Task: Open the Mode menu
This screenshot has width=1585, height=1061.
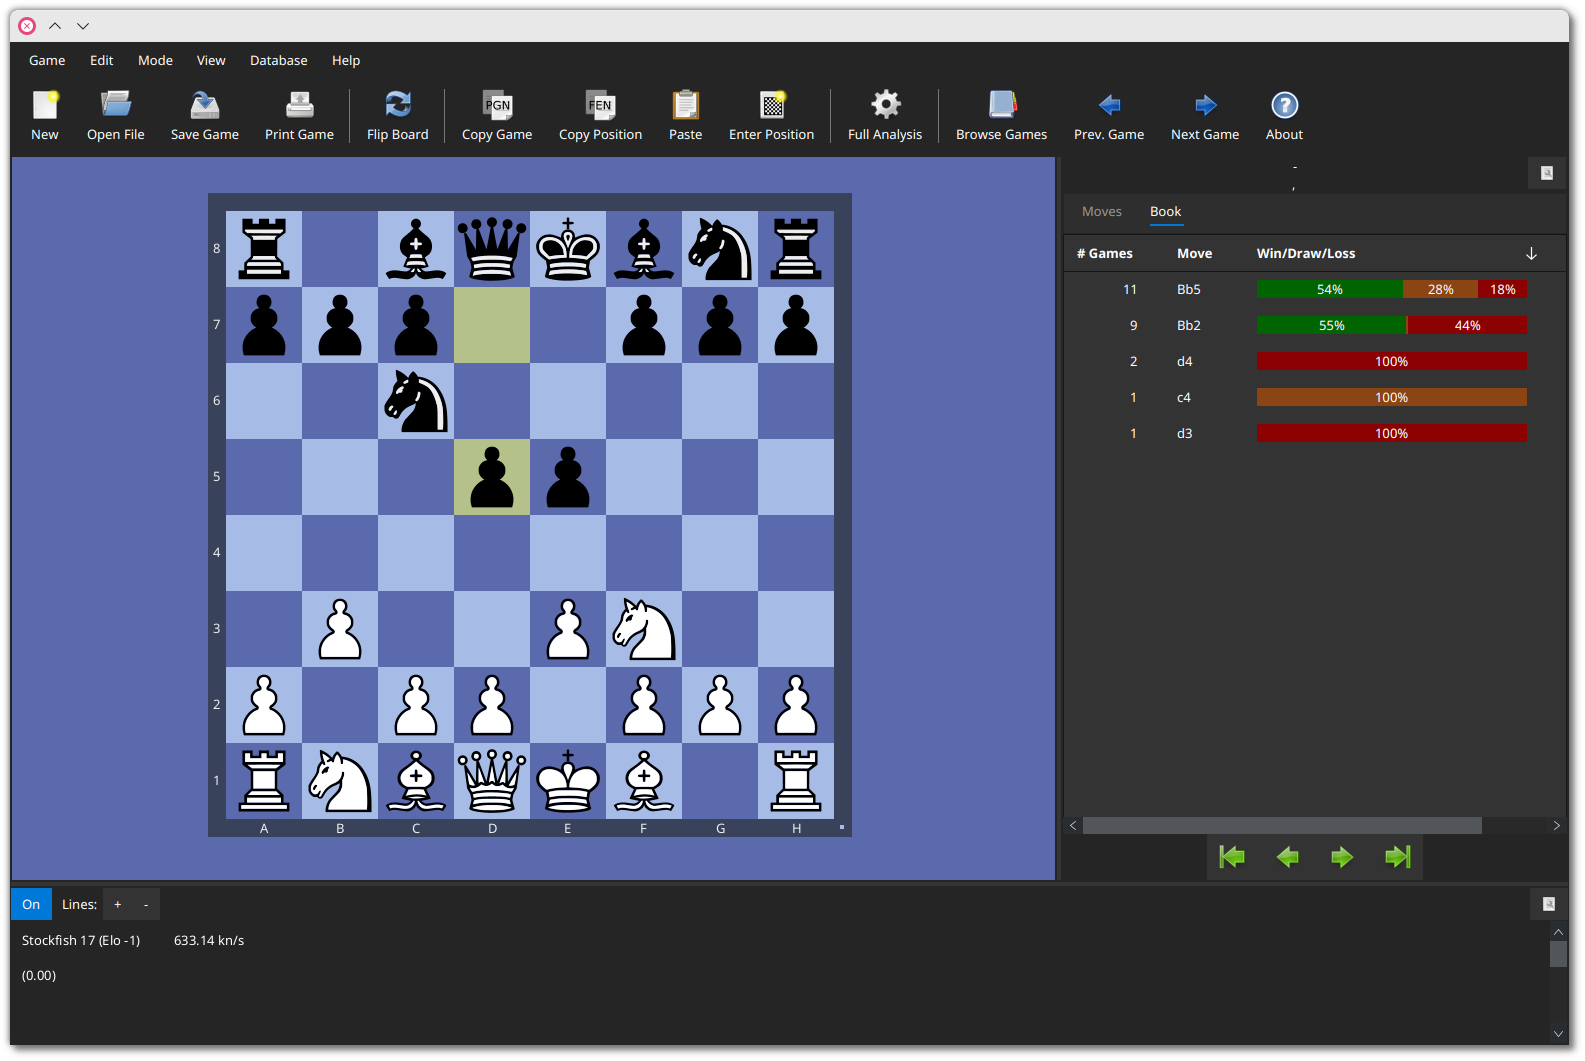Action: 155,60
